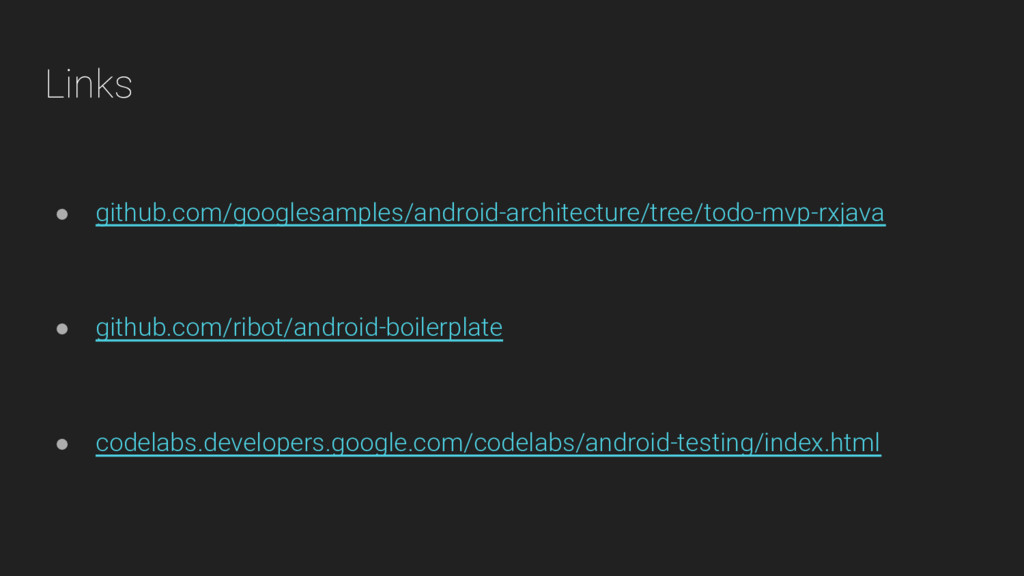Open the googlesamples android-architecture GitHub link
The image size is (1024, 576).
[x=490, y=213]
